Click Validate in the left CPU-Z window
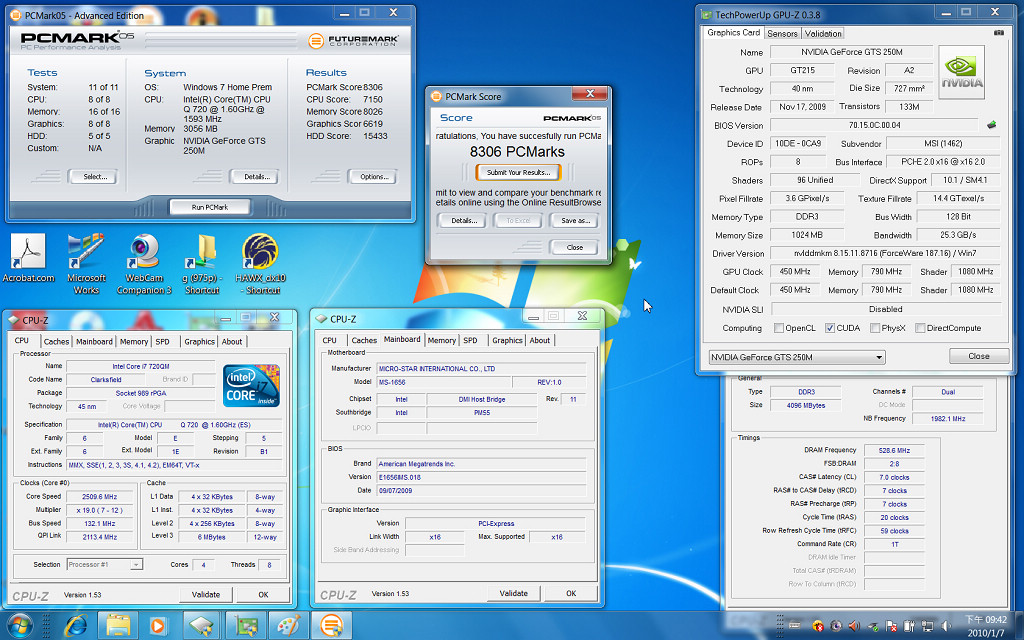1024x640 pixels. 206,594
